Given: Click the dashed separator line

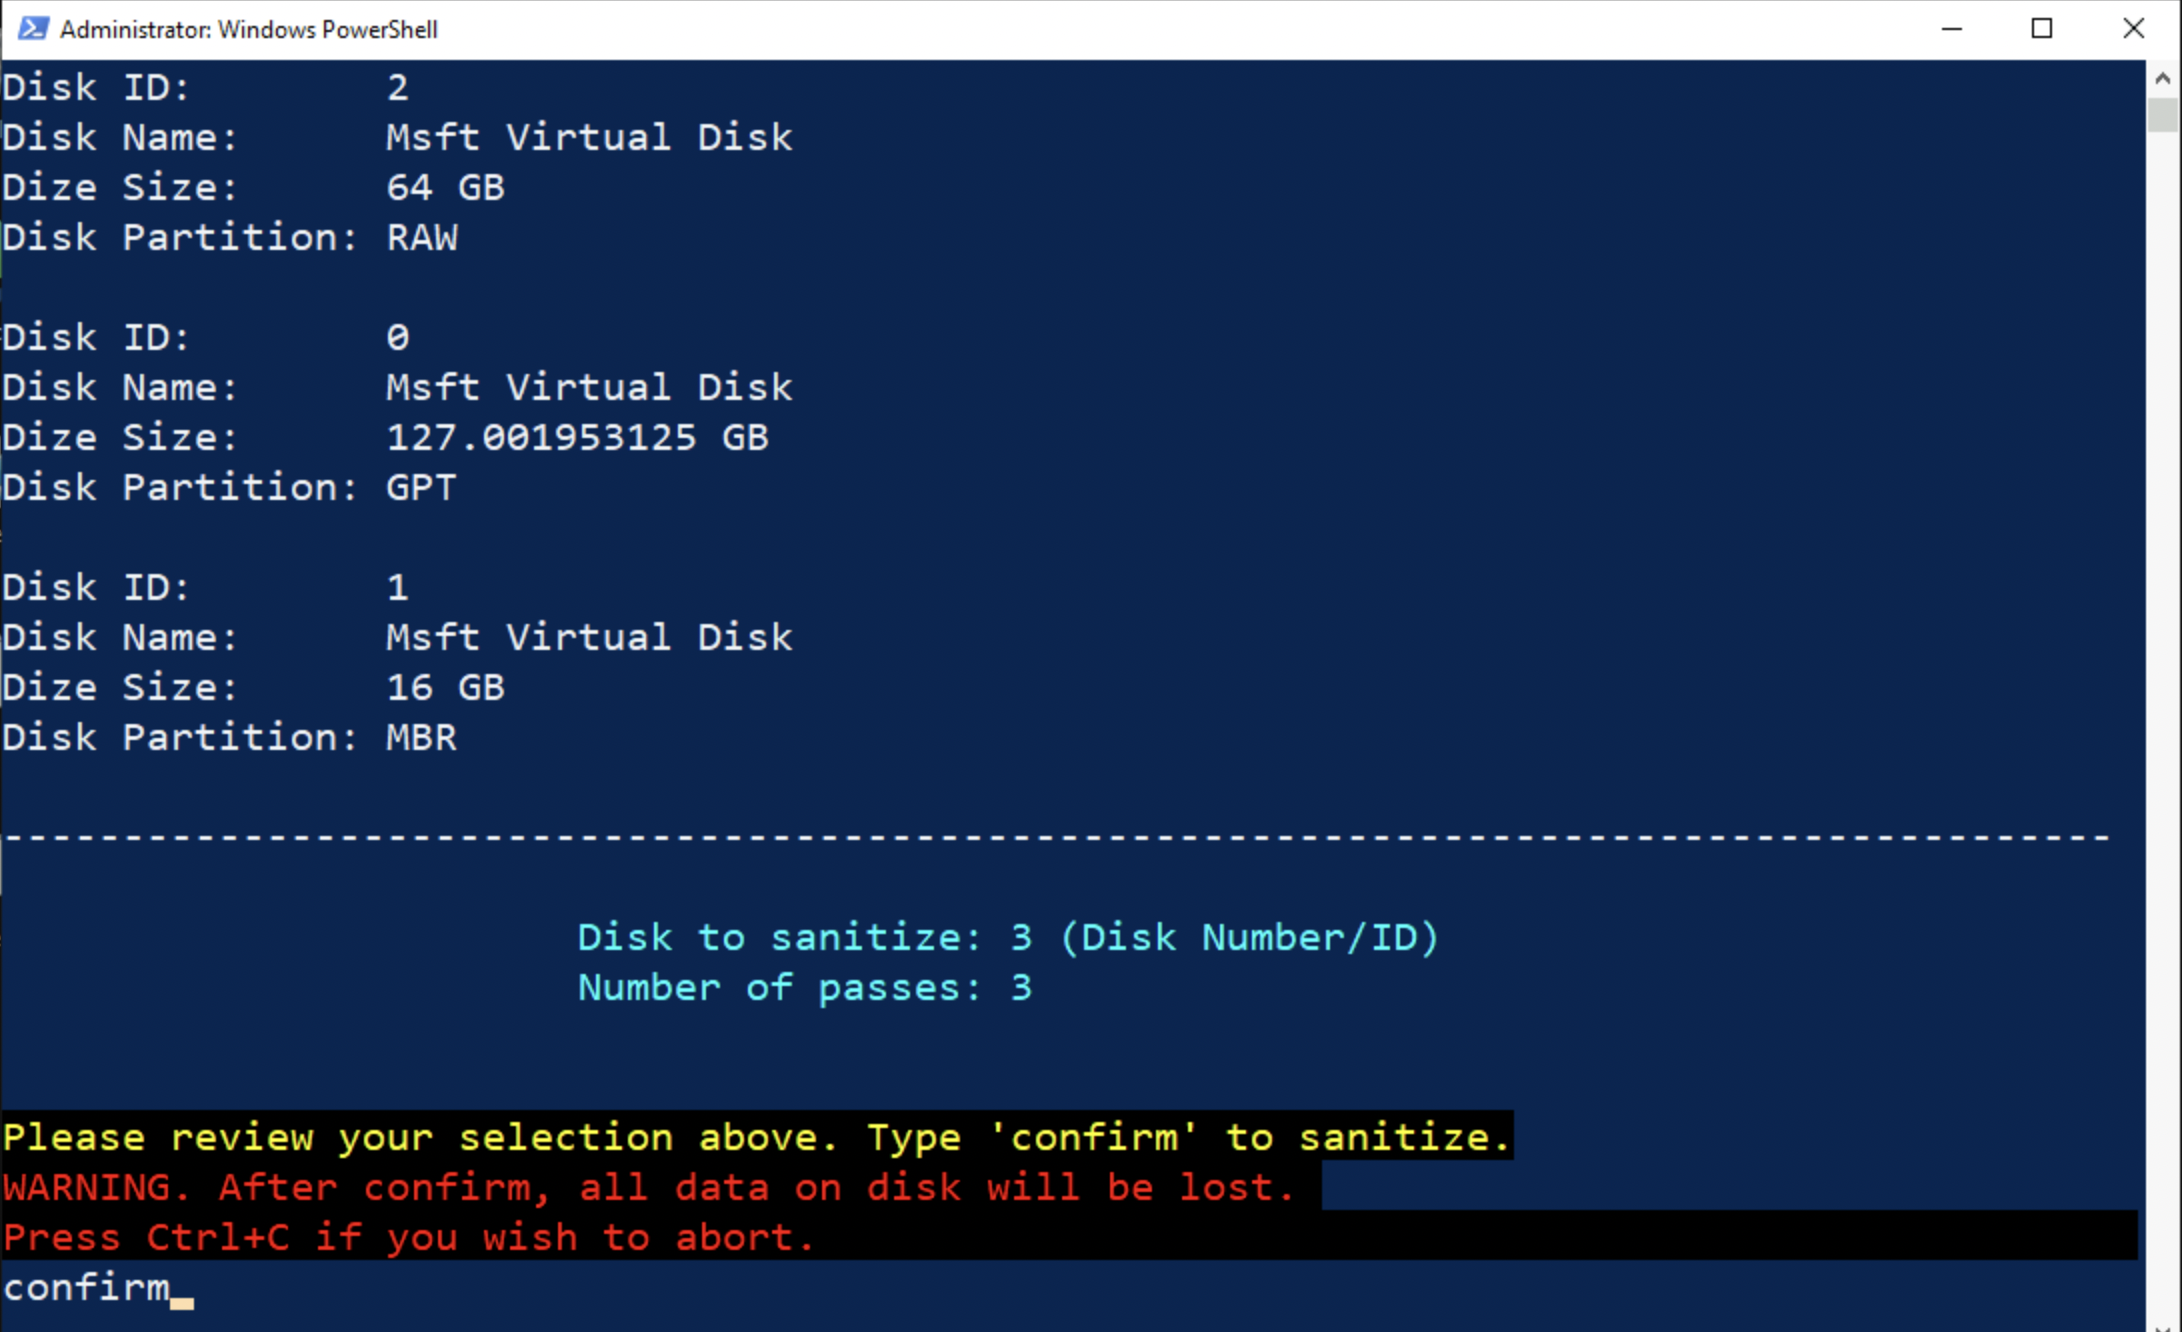Looking at the screenshot, I should coord(1056,837).
